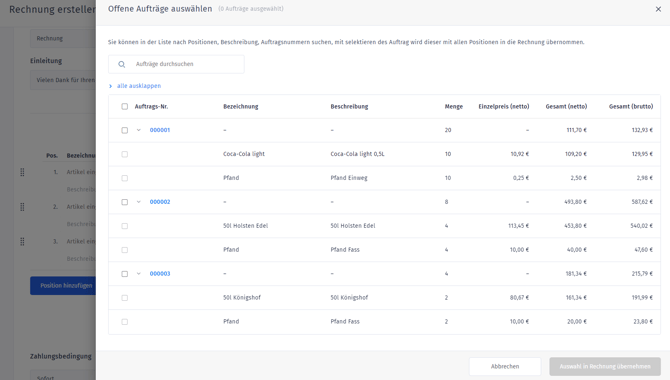This screenshot has height=380, width=670.
Task: Select the Coca-Cola light 0,5L description cell
Action: 357,154
